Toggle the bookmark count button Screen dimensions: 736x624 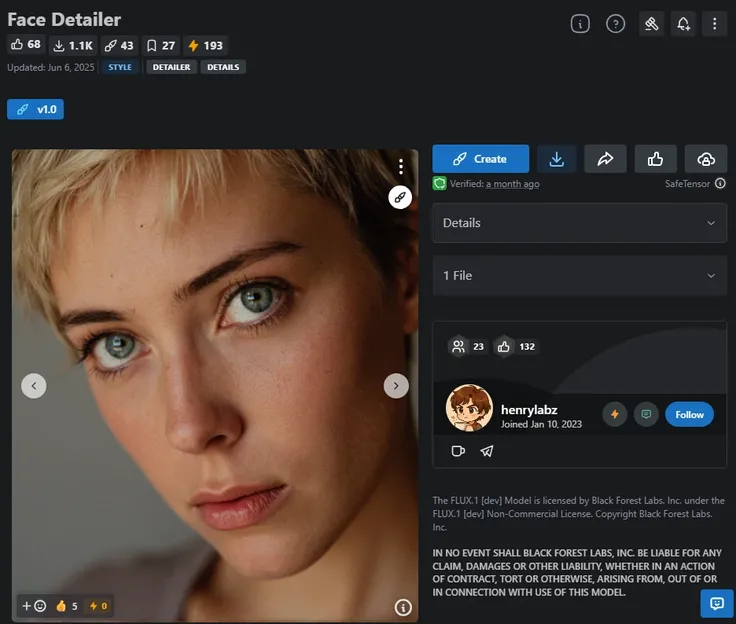(x=160, y=45)
